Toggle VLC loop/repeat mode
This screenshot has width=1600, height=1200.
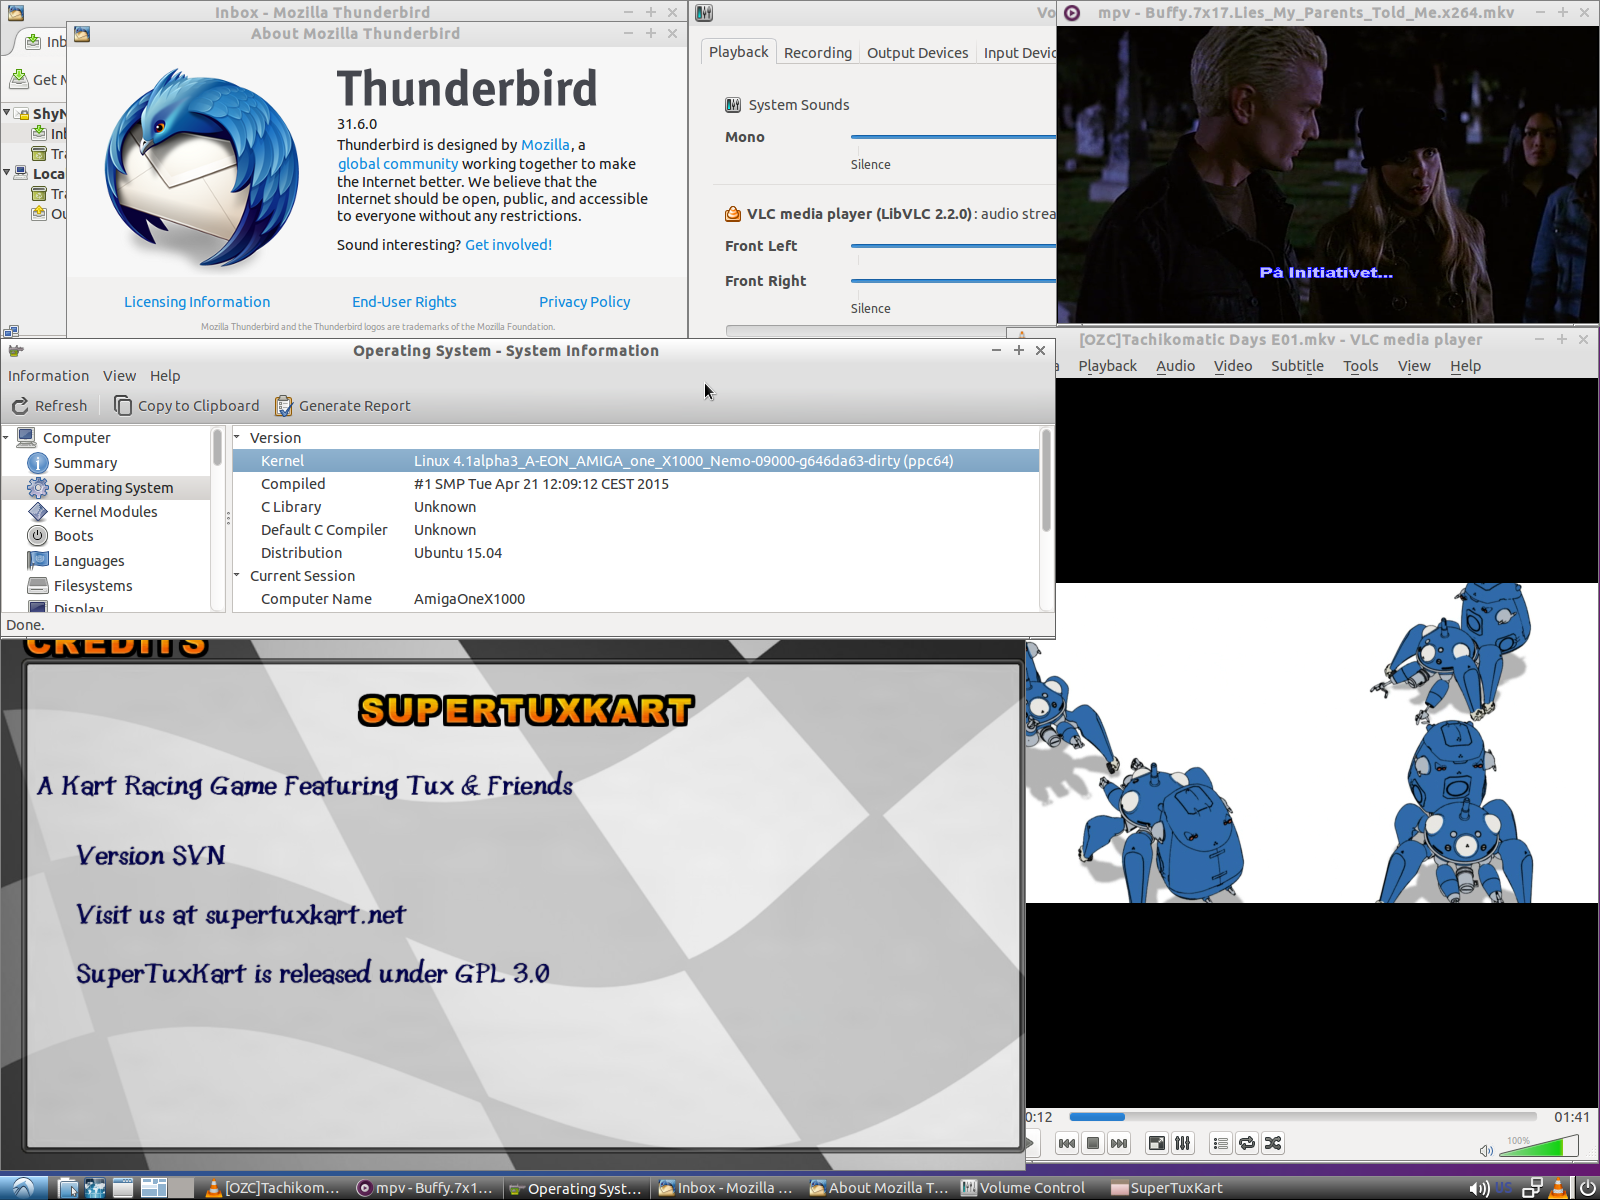click(x=1247, y=1143)
